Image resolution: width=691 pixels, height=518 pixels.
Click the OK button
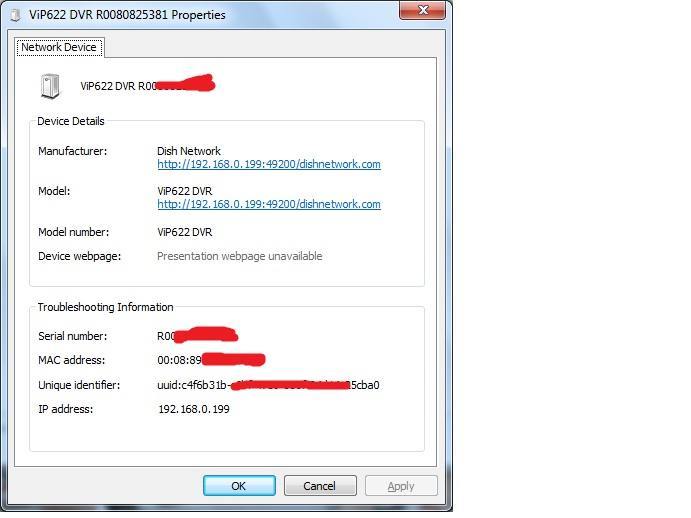[x=239, y=486]
